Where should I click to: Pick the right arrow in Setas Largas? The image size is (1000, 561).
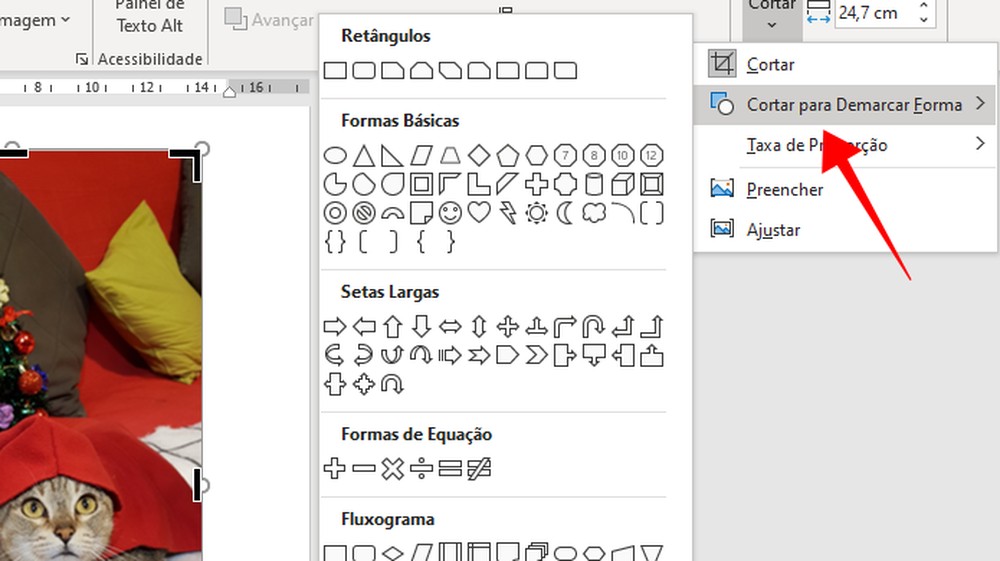point(335,326)
